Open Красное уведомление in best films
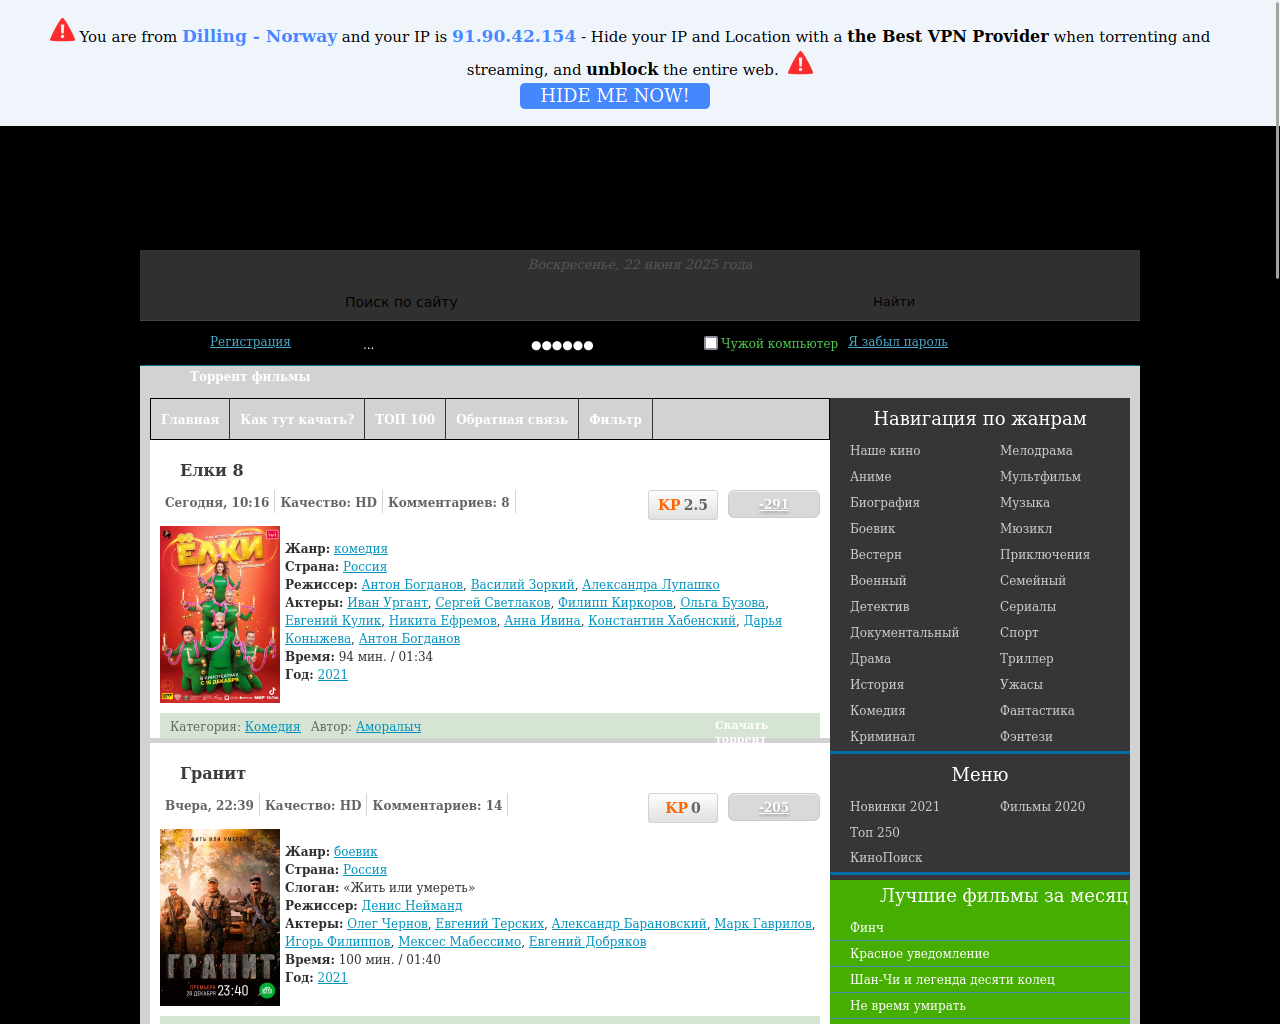Screen dimensions: 1280x1024 [x=920, y=953]
